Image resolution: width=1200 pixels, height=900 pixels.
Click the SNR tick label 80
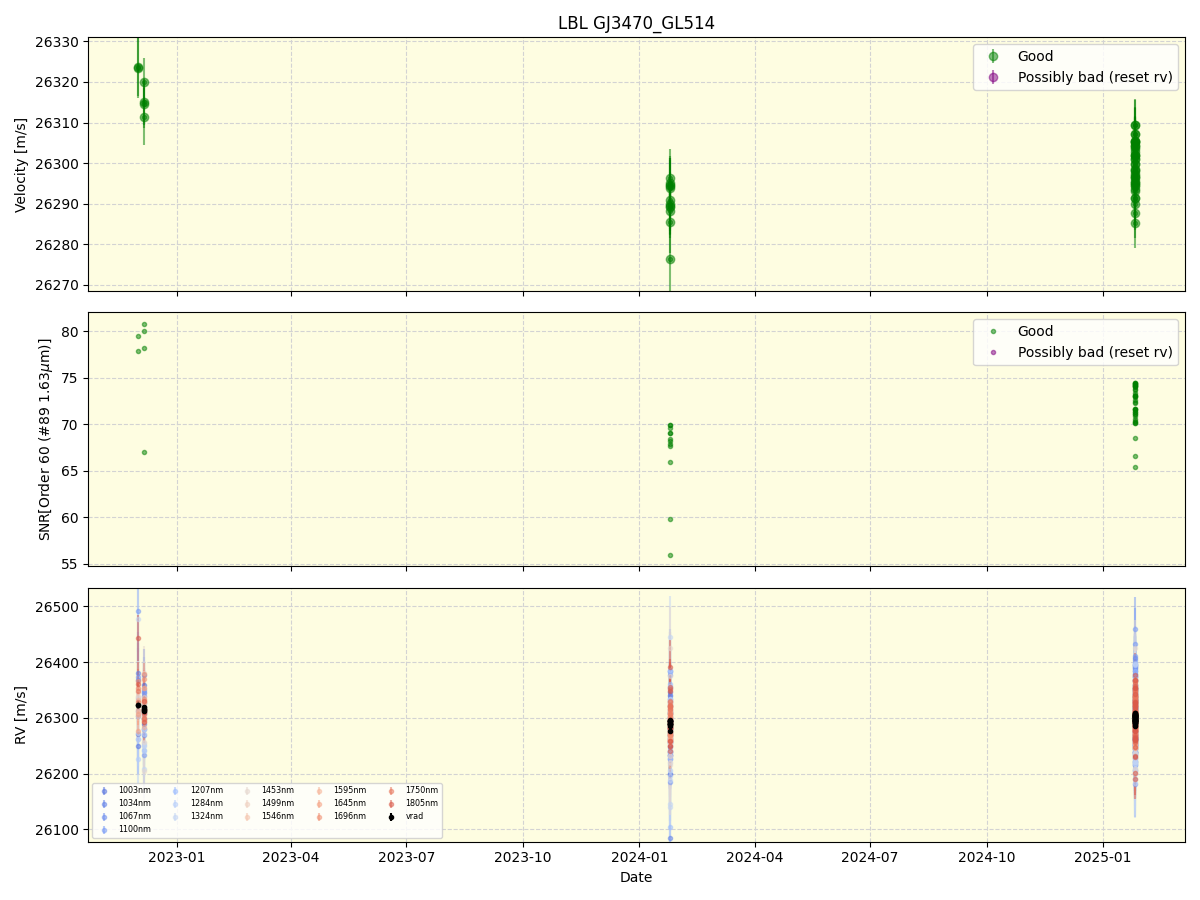click(72, 331)
